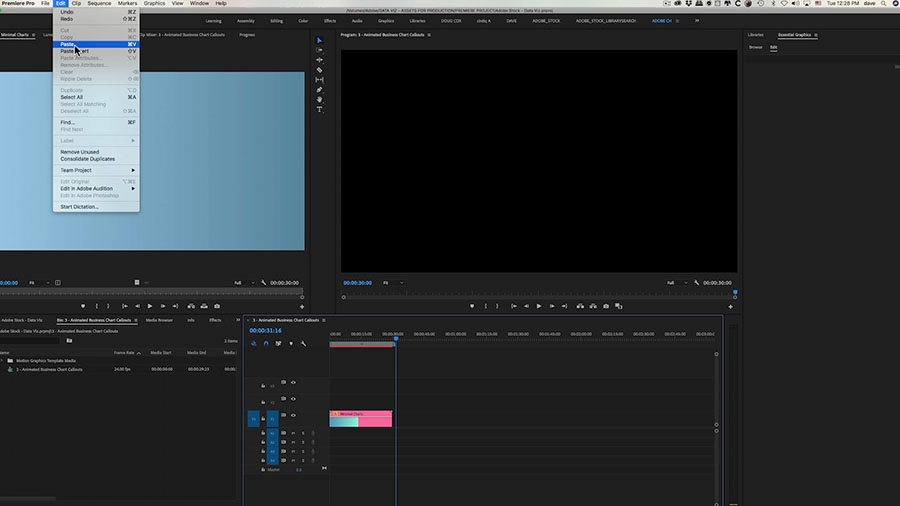Screen dimensions: 900x506
Task: Toggle V1 track eye visibility
Action: (x=293, y=414)
